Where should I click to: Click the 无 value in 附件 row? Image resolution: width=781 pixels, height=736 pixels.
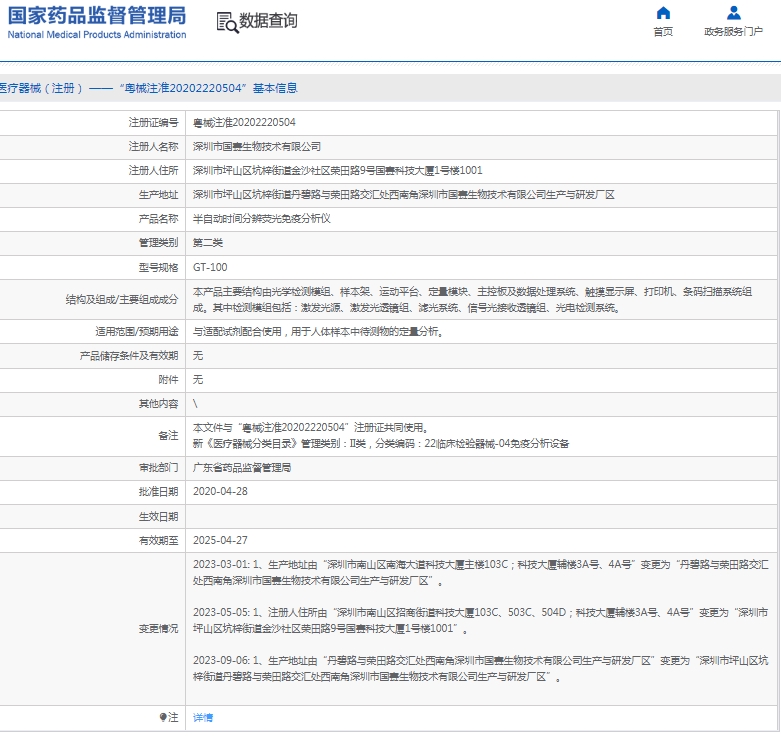point(198,379)
